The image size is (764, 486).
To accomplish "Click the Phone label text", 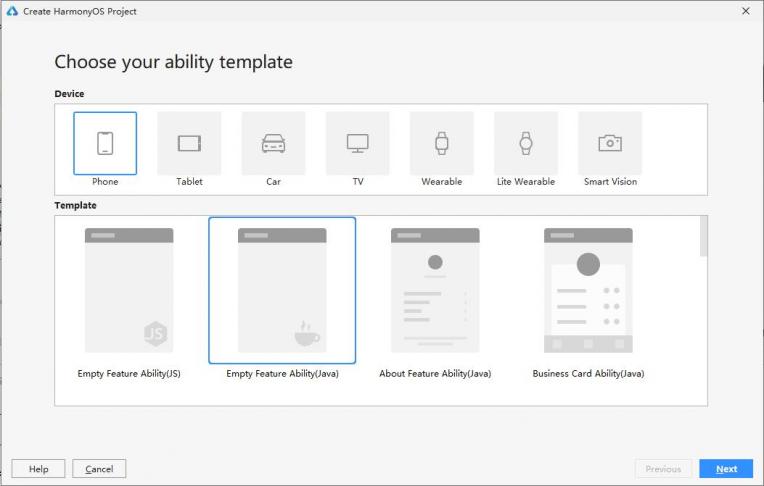I will pyautogui.click(x=105, y=181).
